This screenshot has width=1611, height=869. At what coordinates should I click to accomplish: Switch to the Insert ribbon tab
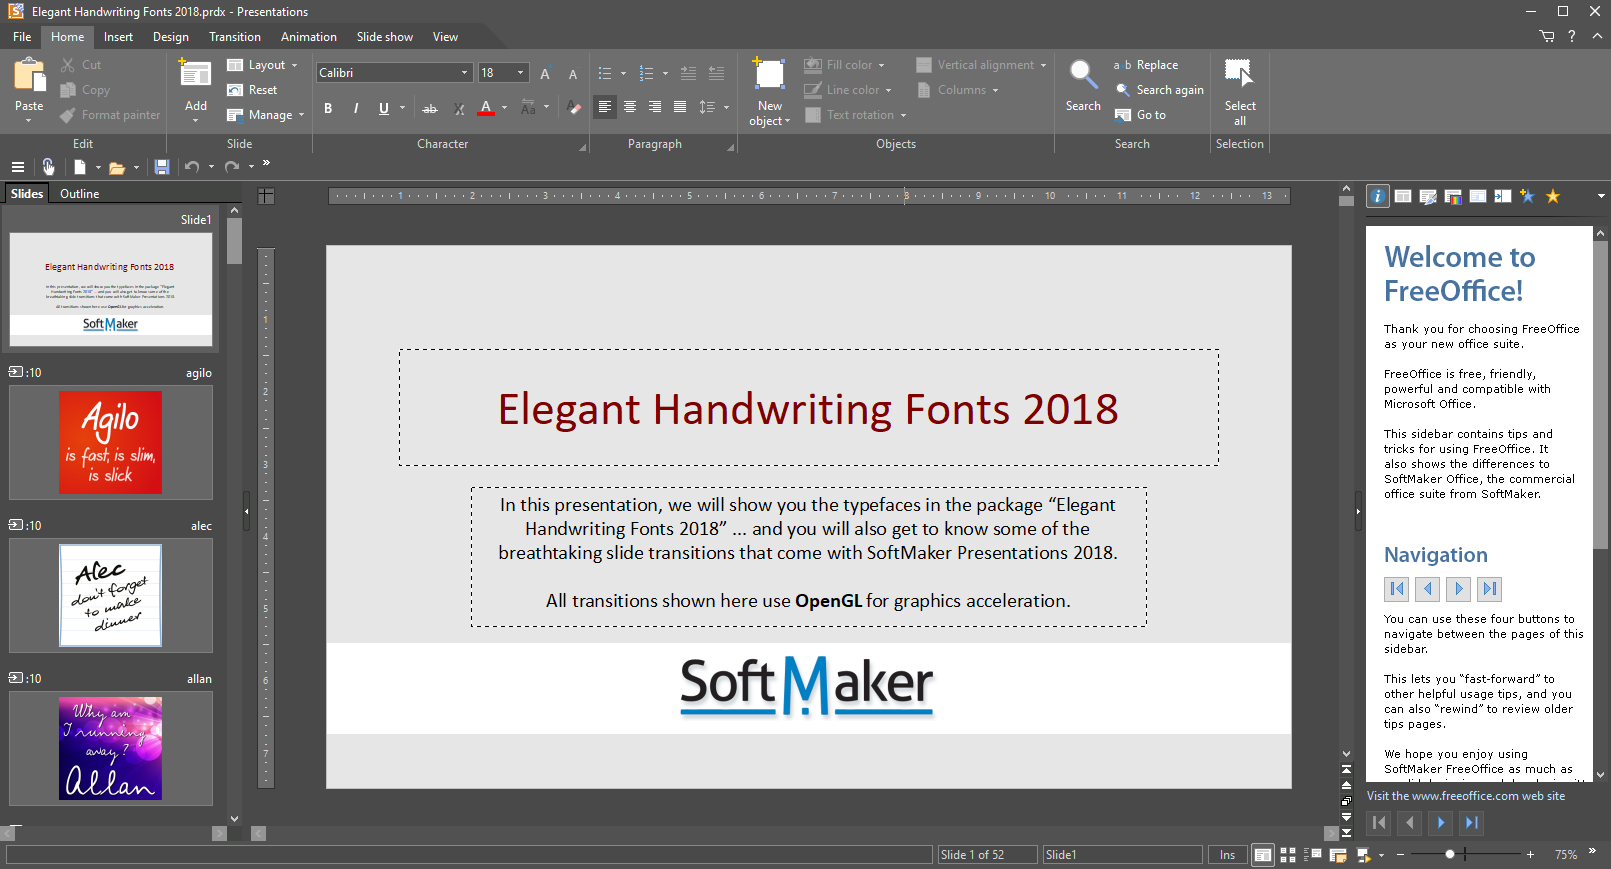(x=118, y=37)
